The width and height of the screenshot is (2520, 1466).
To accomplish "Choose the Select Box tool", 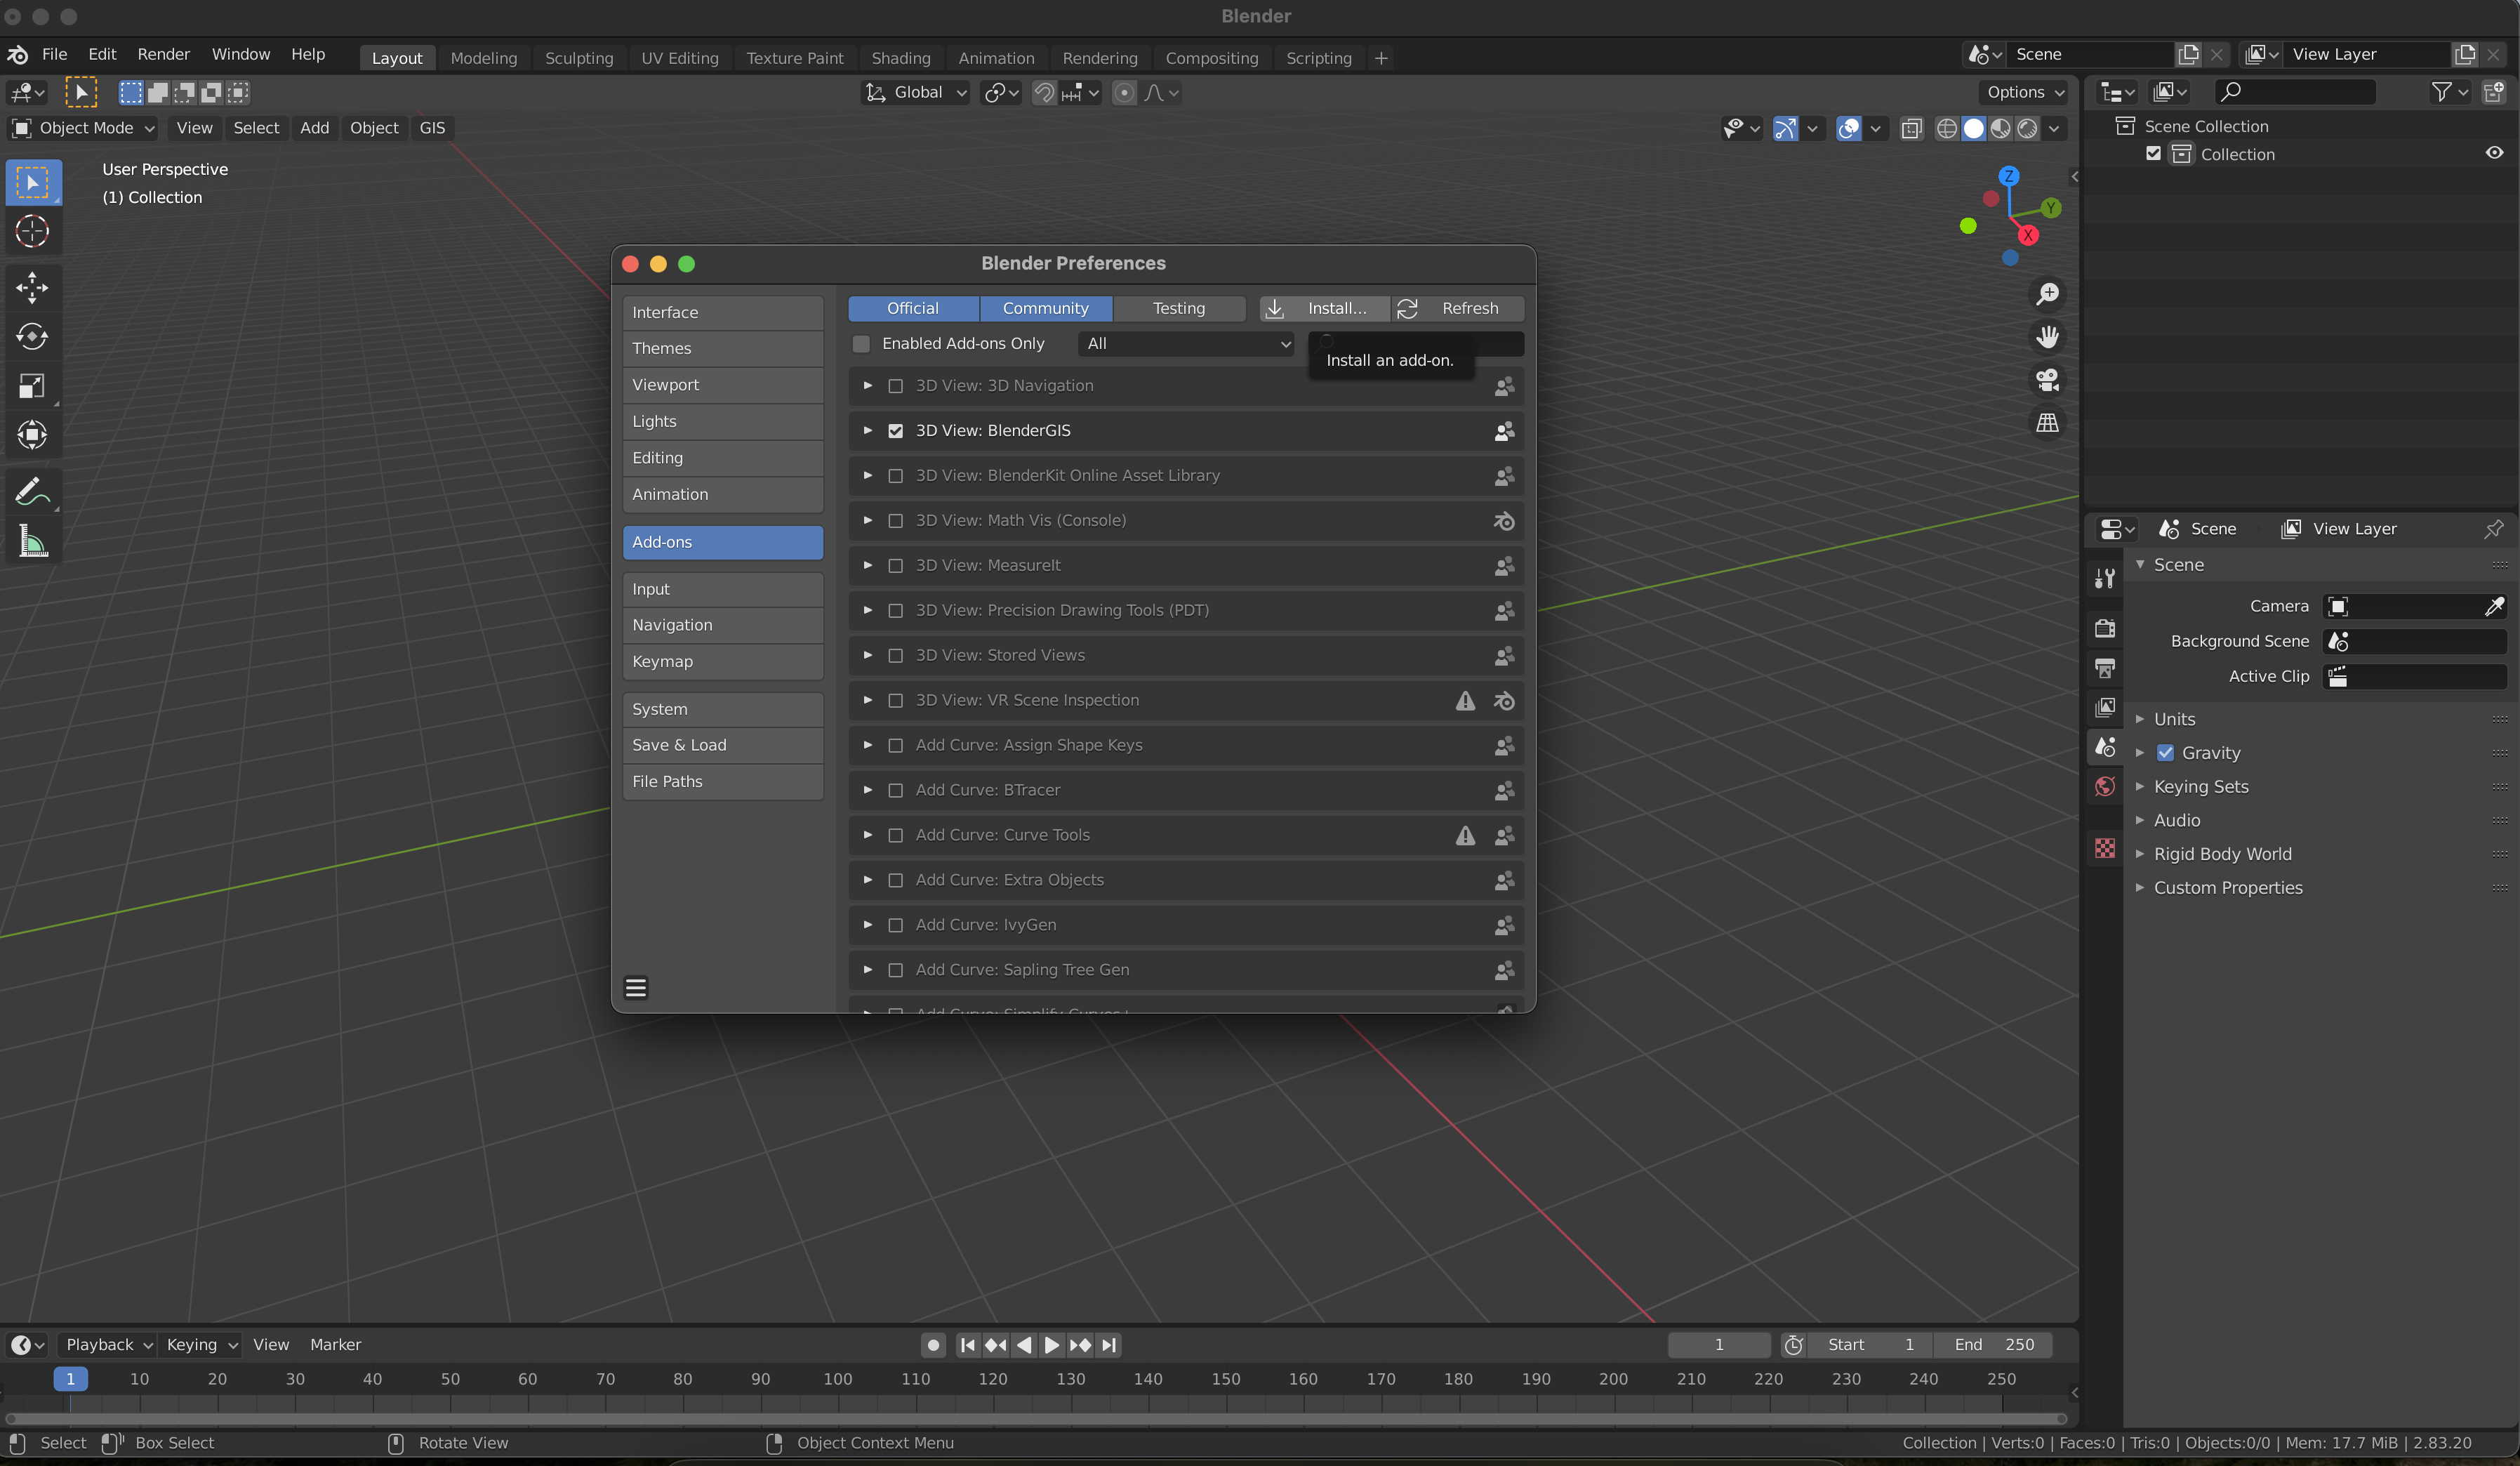I will click(32, 182).
